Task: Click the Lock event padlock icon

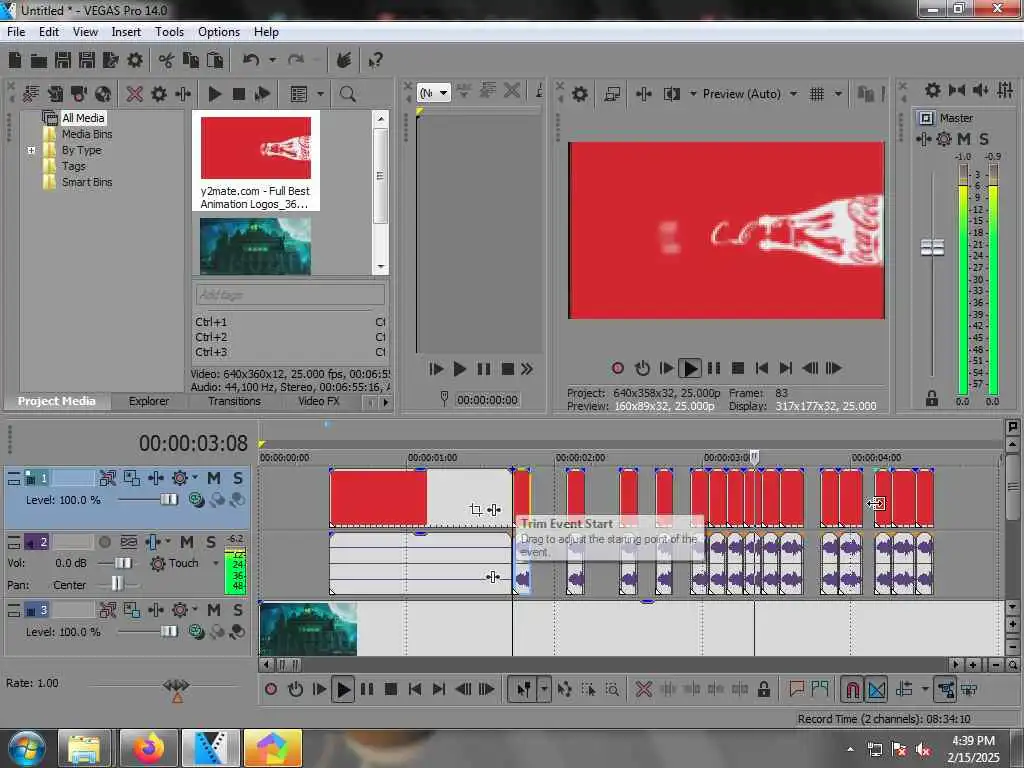Action: (763, 689)
